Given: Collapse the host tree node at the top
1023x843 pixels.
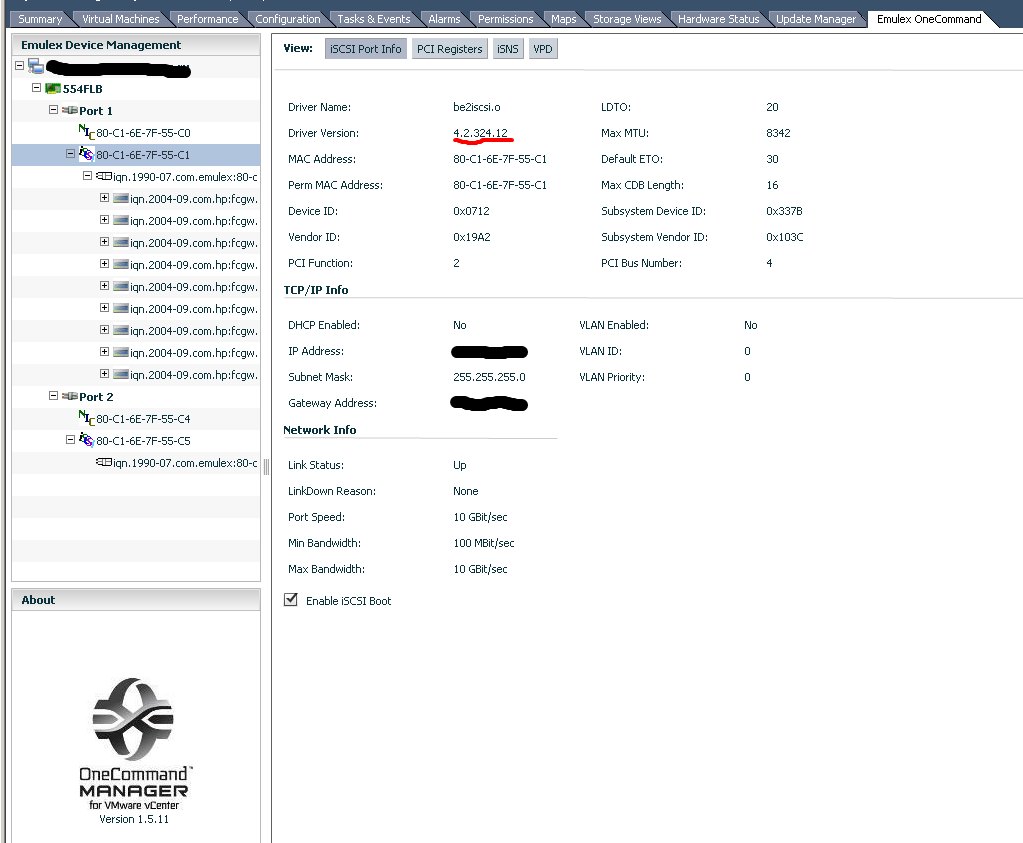Looking at the screenshot, I should [18, 65].
